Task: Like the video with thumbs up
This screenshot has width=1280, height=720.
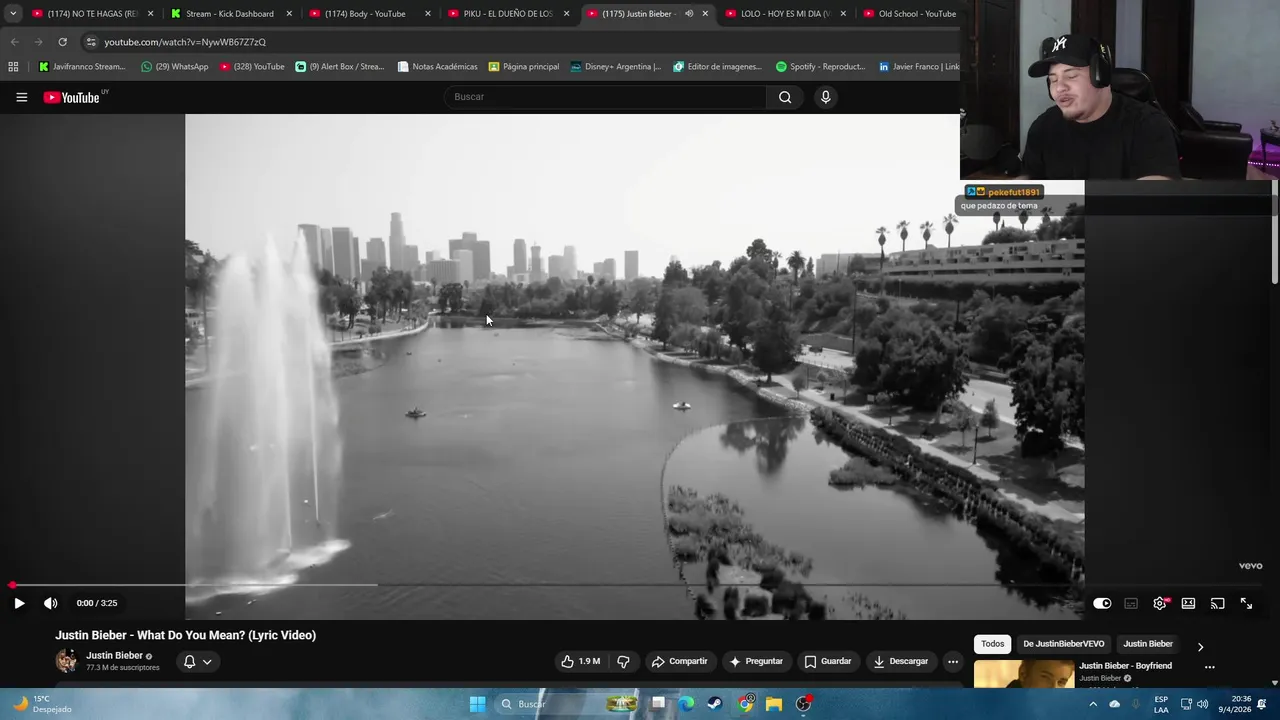Action: point(581,661)
